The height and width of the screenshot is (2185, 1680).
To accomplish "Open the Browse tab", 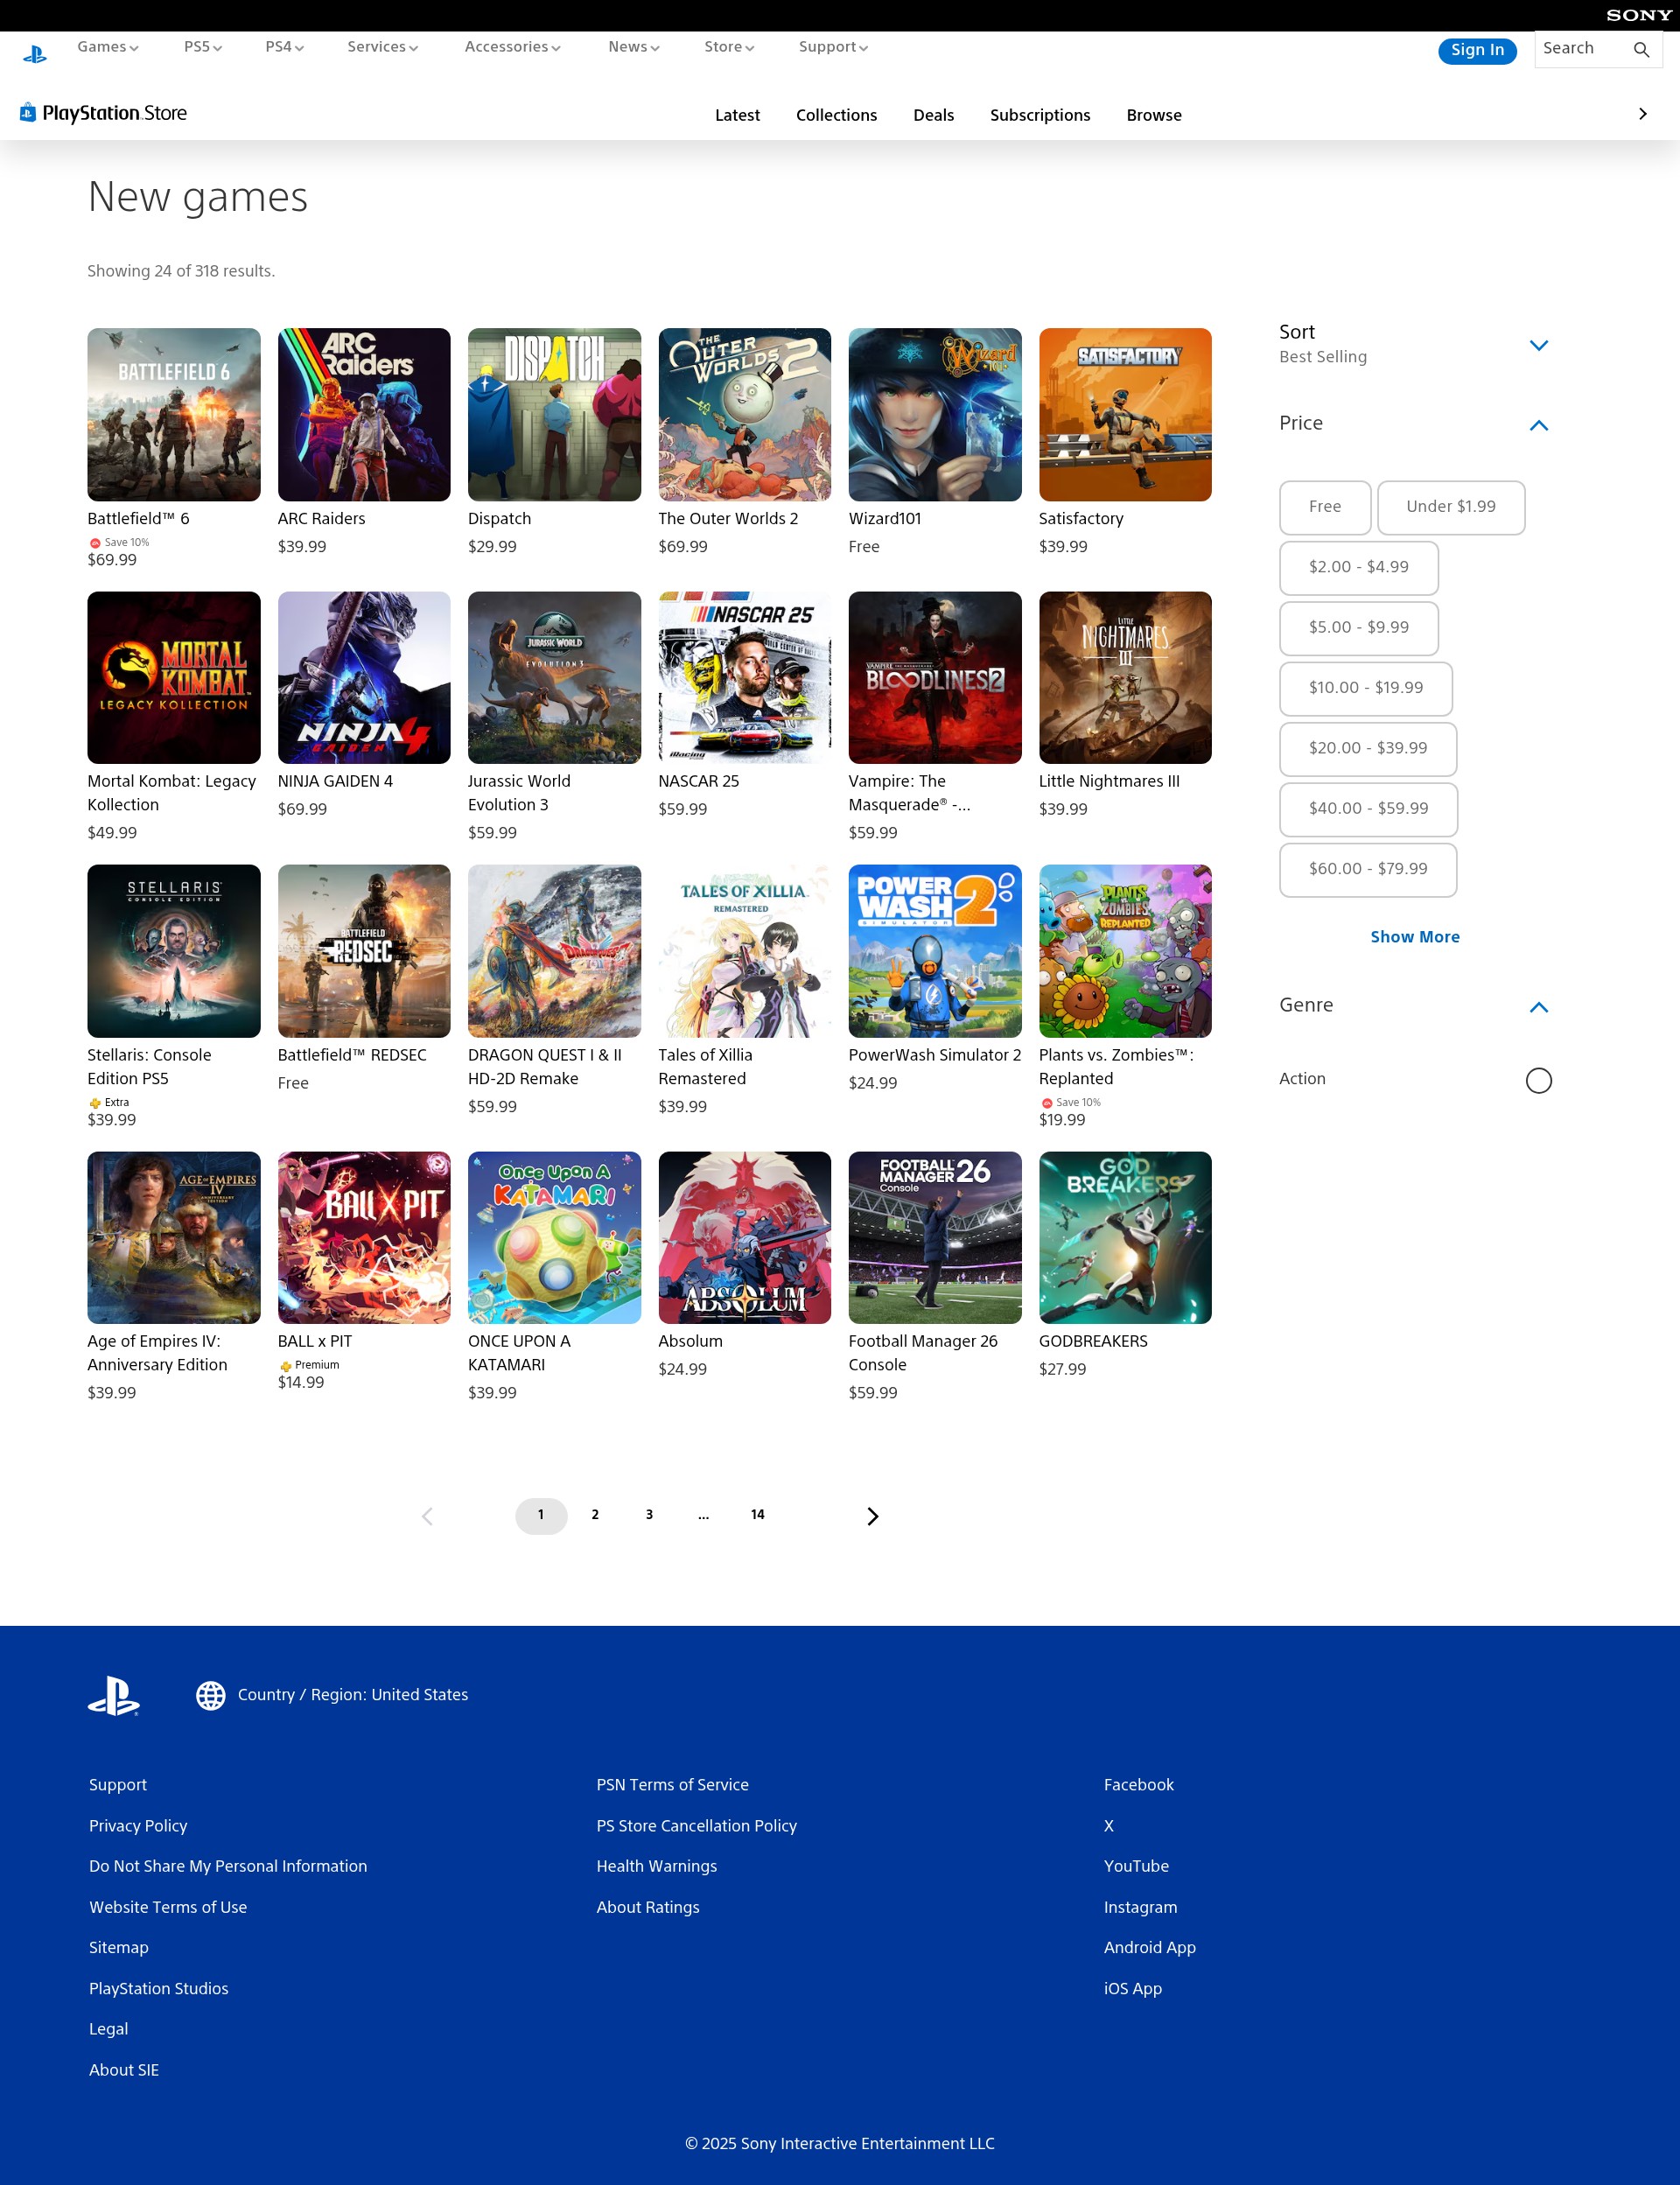I will [x=1154, y=115].
